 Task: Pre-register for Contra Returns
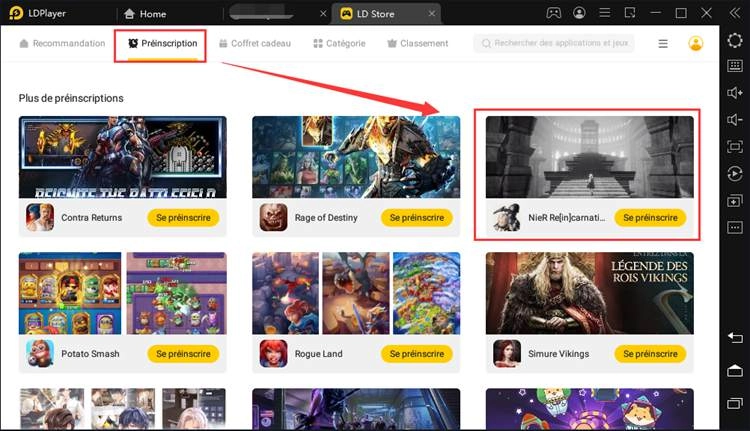(x=183, y=217)
